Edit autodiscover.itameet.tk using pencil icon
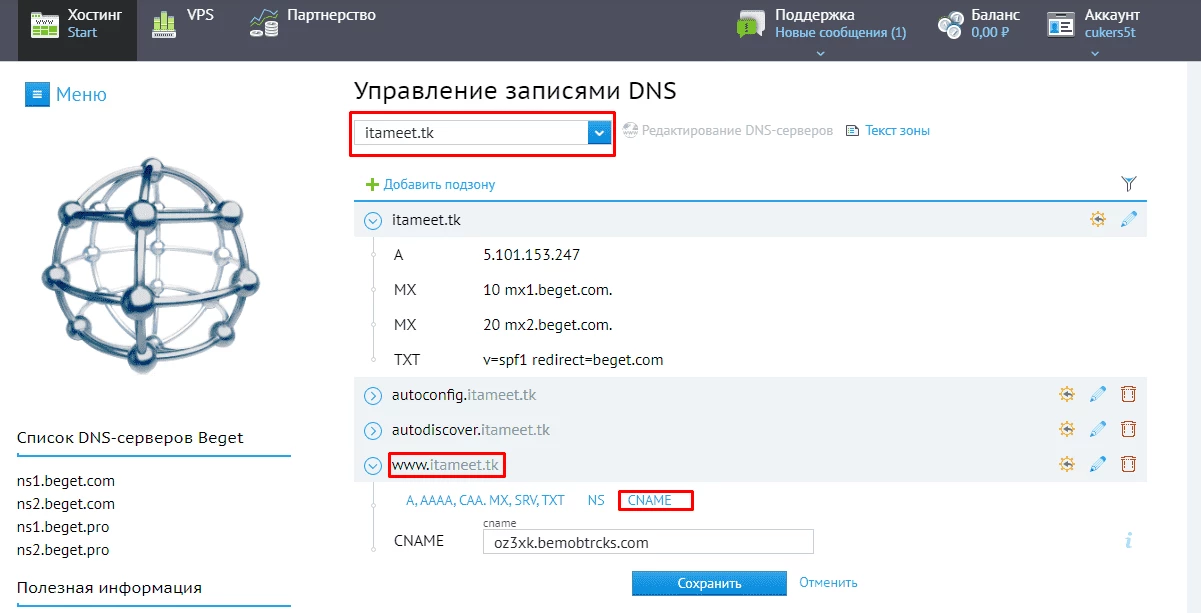 pyautogui.click(x=1098, y=430)
